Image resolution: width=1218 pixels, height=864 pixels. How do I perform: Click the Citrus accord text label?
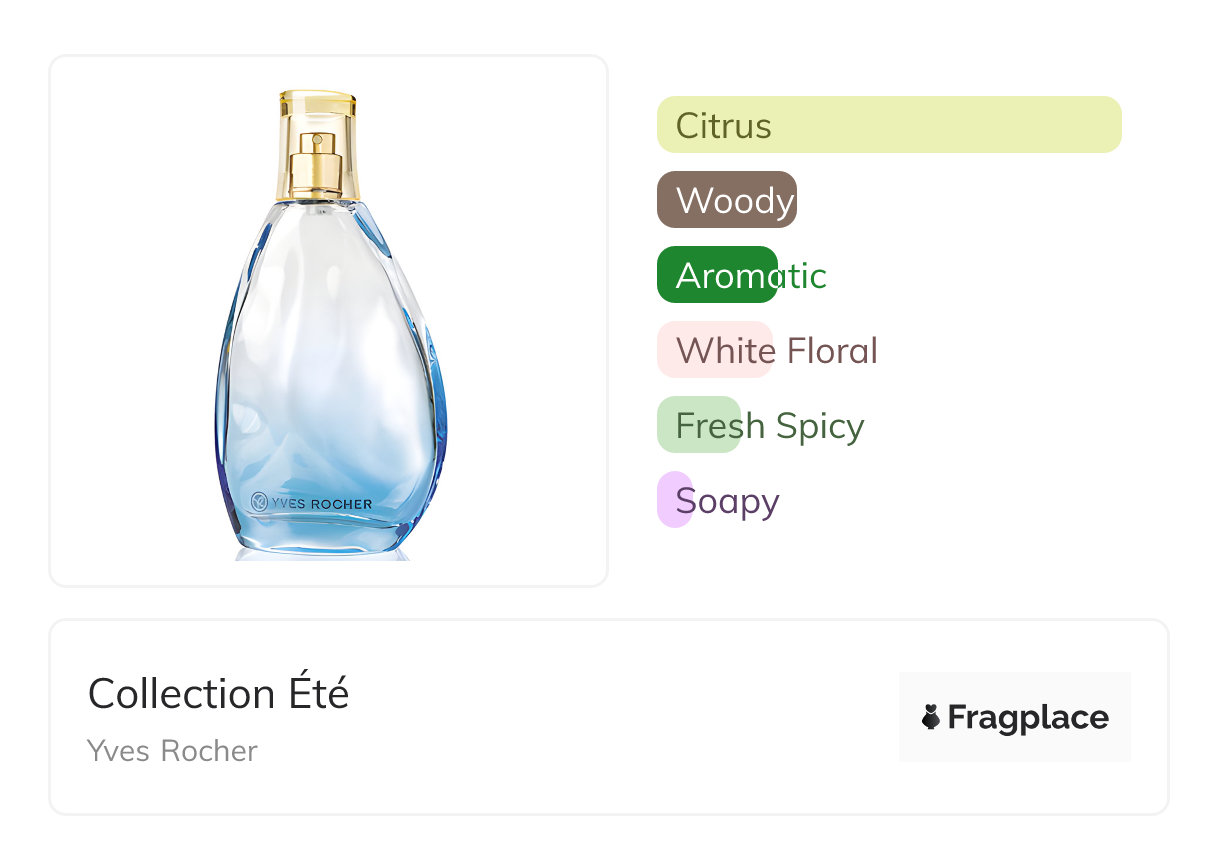point(723,126)
